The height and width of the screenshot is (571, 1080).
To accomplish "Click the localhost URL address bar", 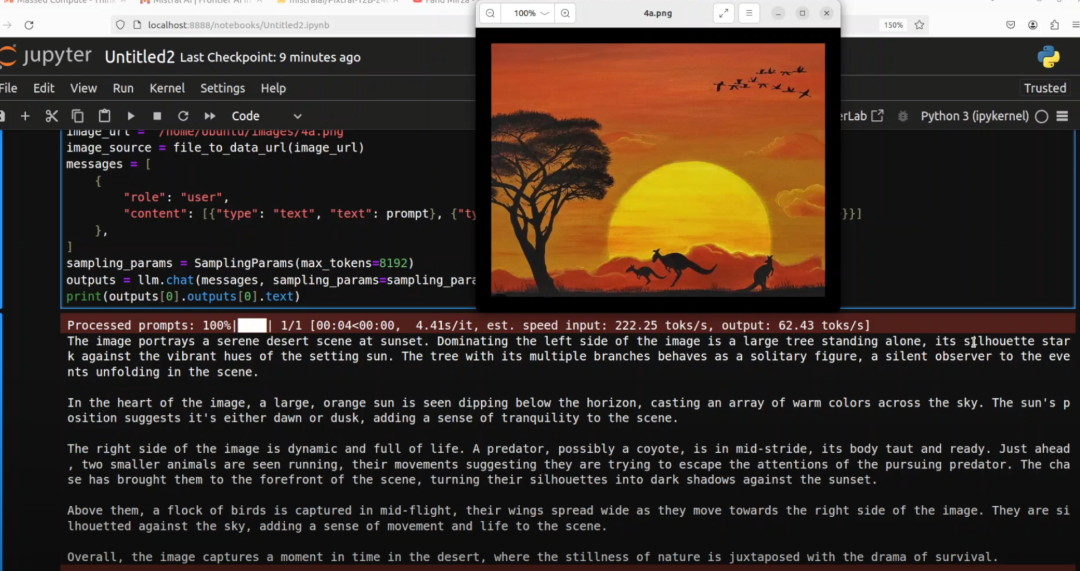I will point(300,25).
